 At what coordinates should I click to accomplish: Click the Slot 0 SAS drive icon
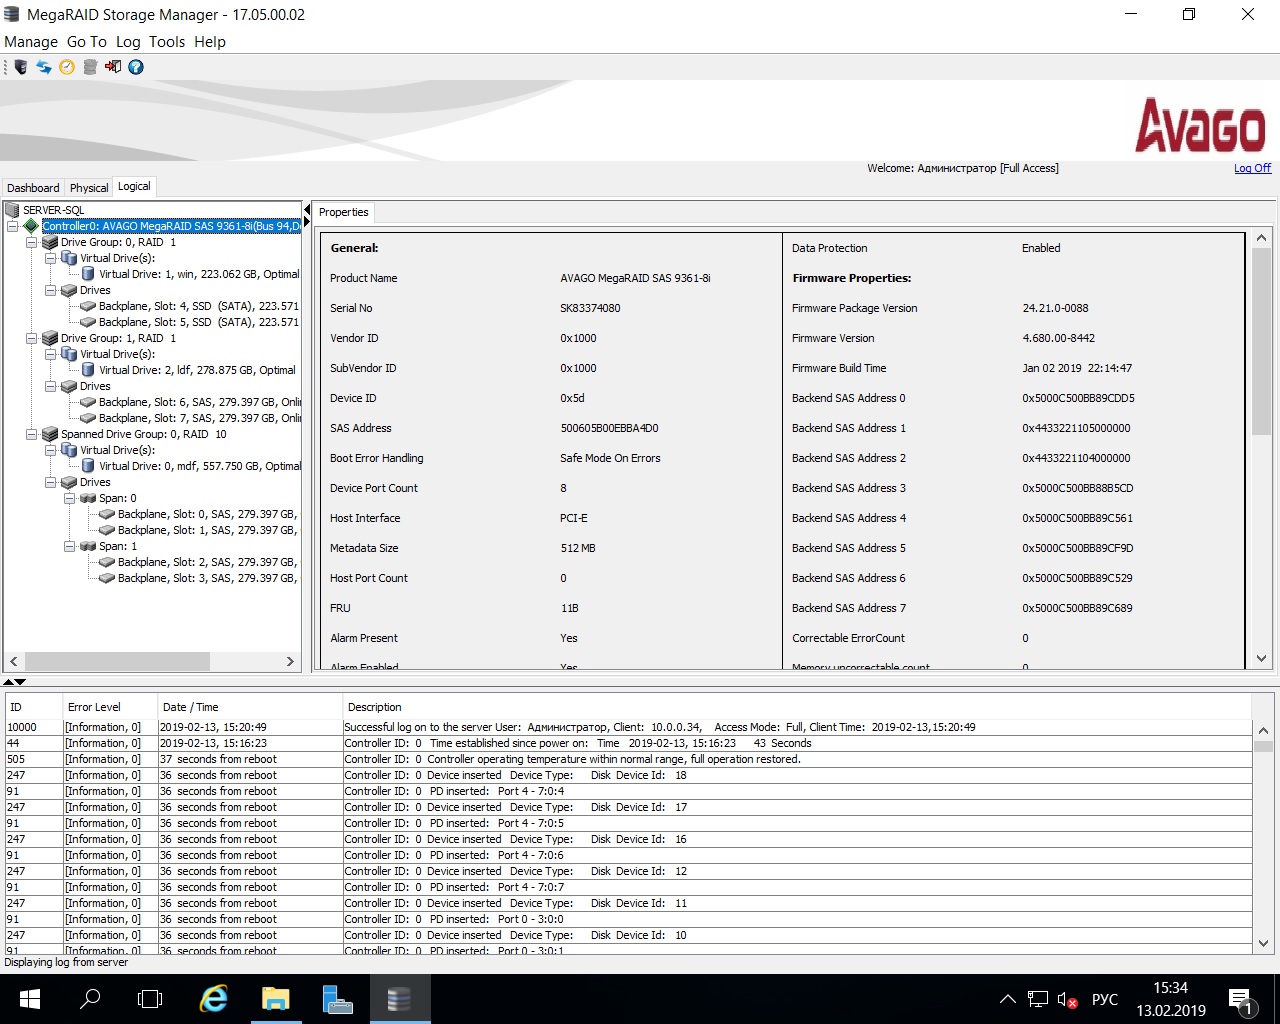tap(107, 514)
